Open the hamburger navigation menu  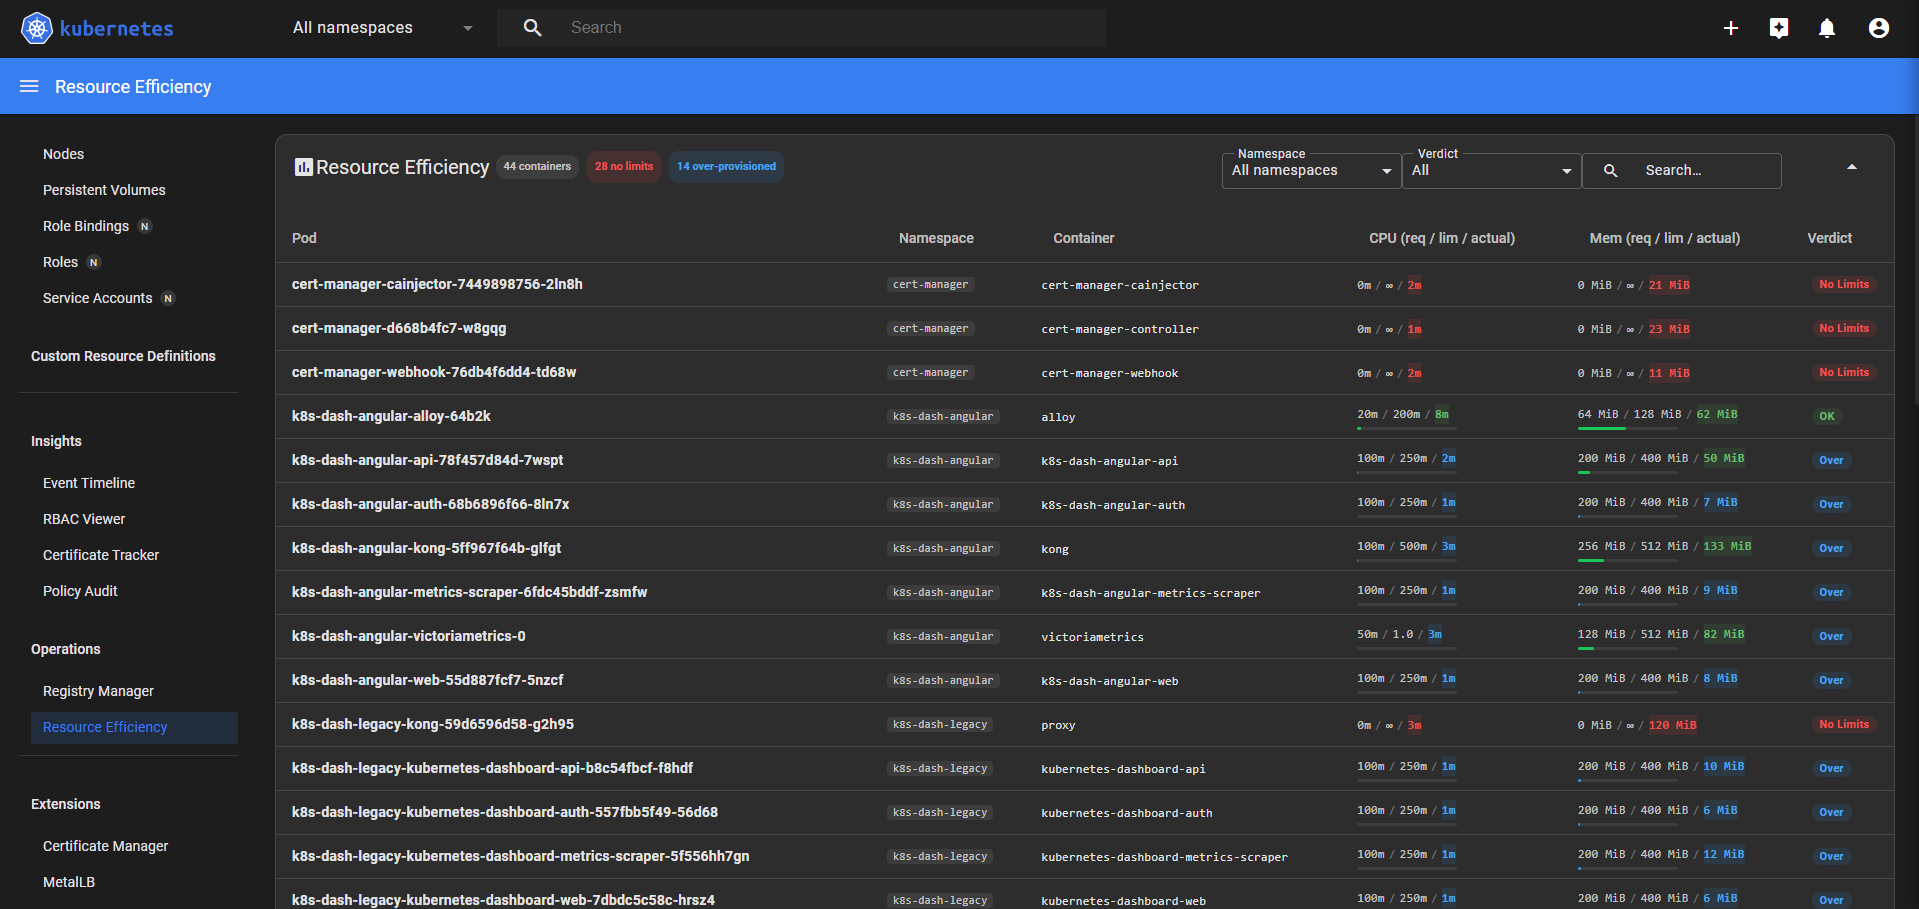[x=30, y=87]
